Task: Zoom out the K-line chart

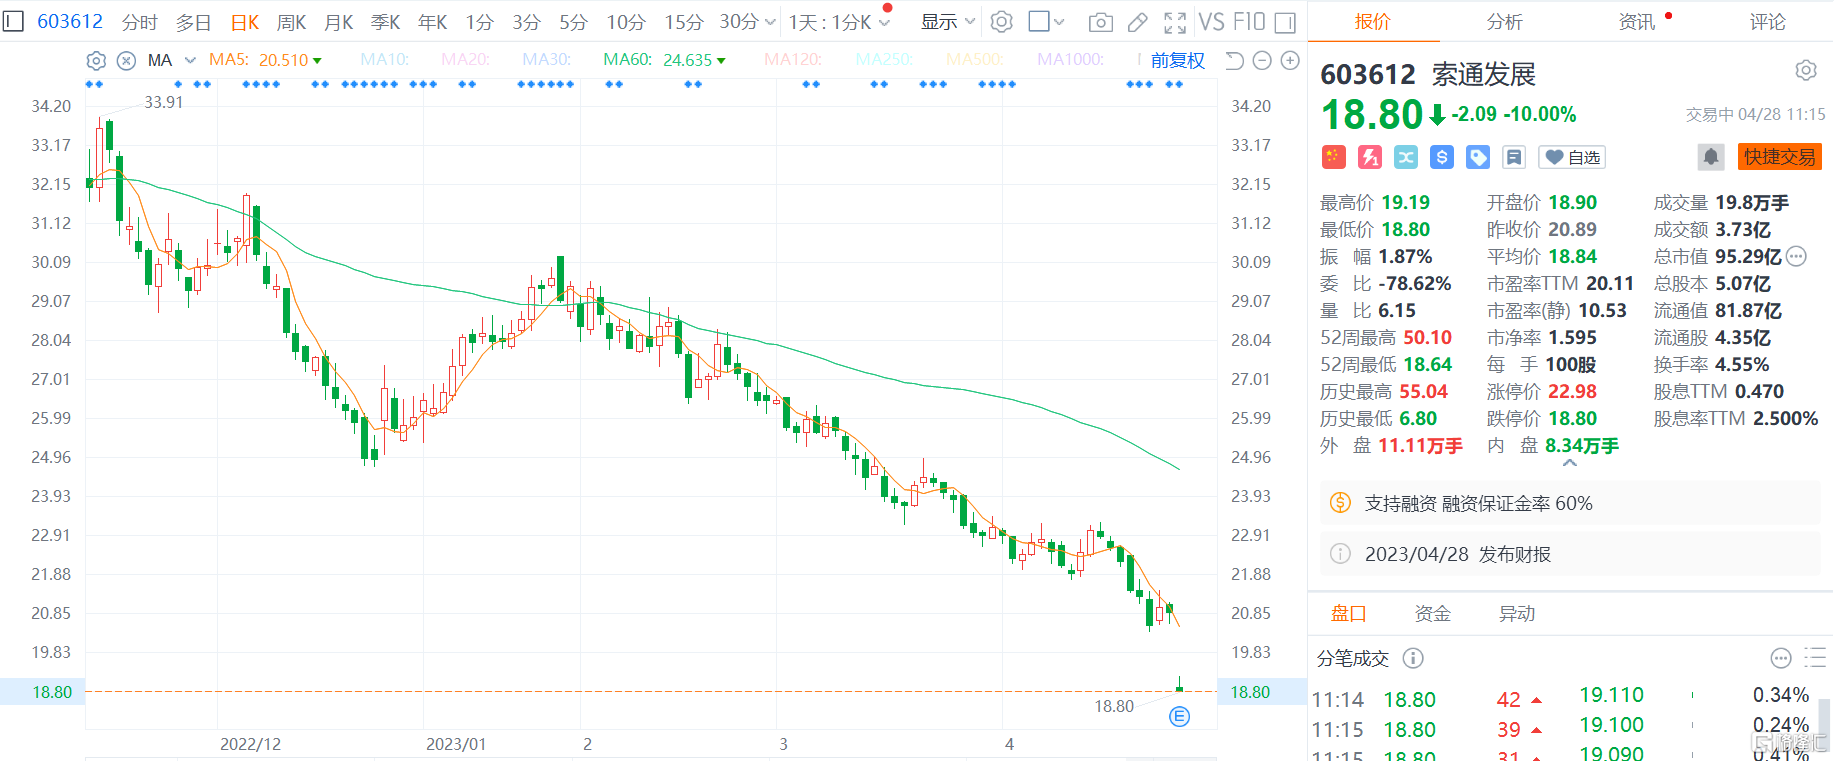Action: point(1262,60)
